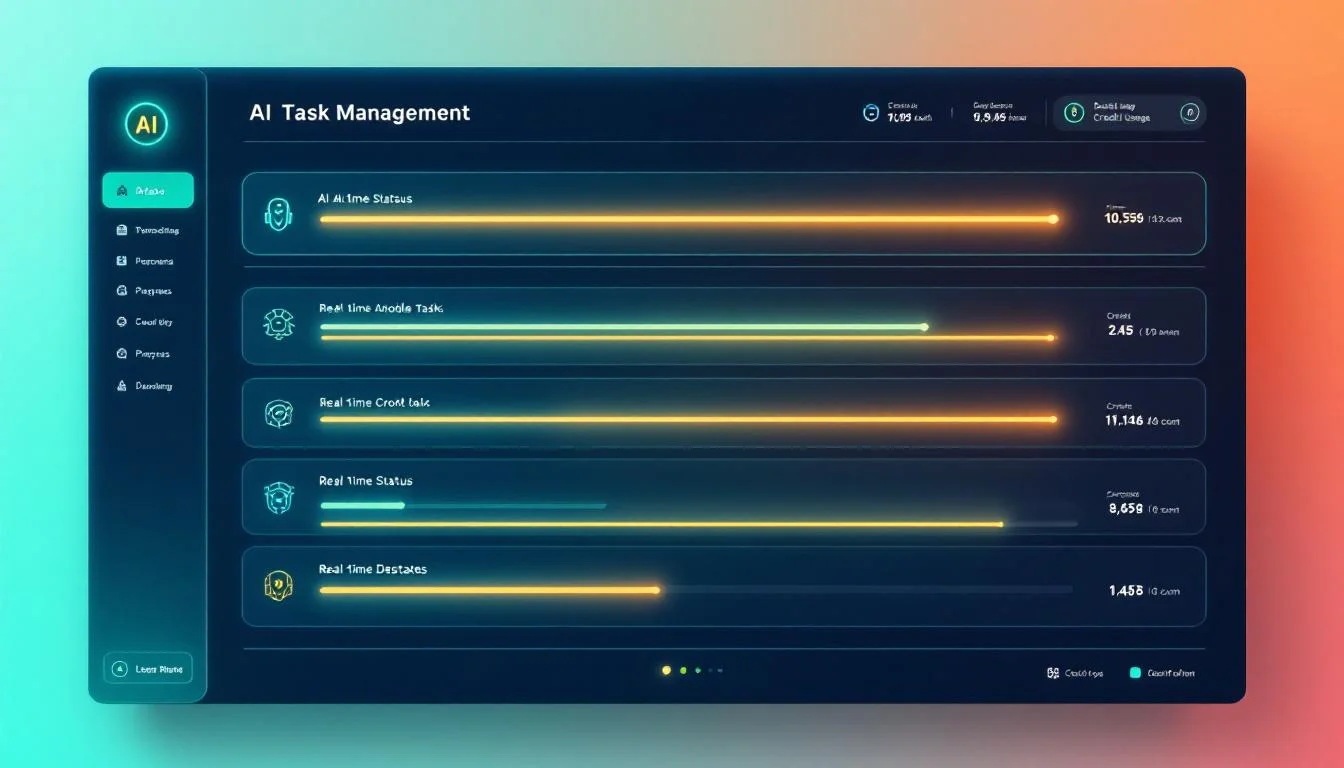Click the headset icon on Real time Destates row
Image resolution: width=1344 pixels, height=768 pixels.
click(277, 586)
